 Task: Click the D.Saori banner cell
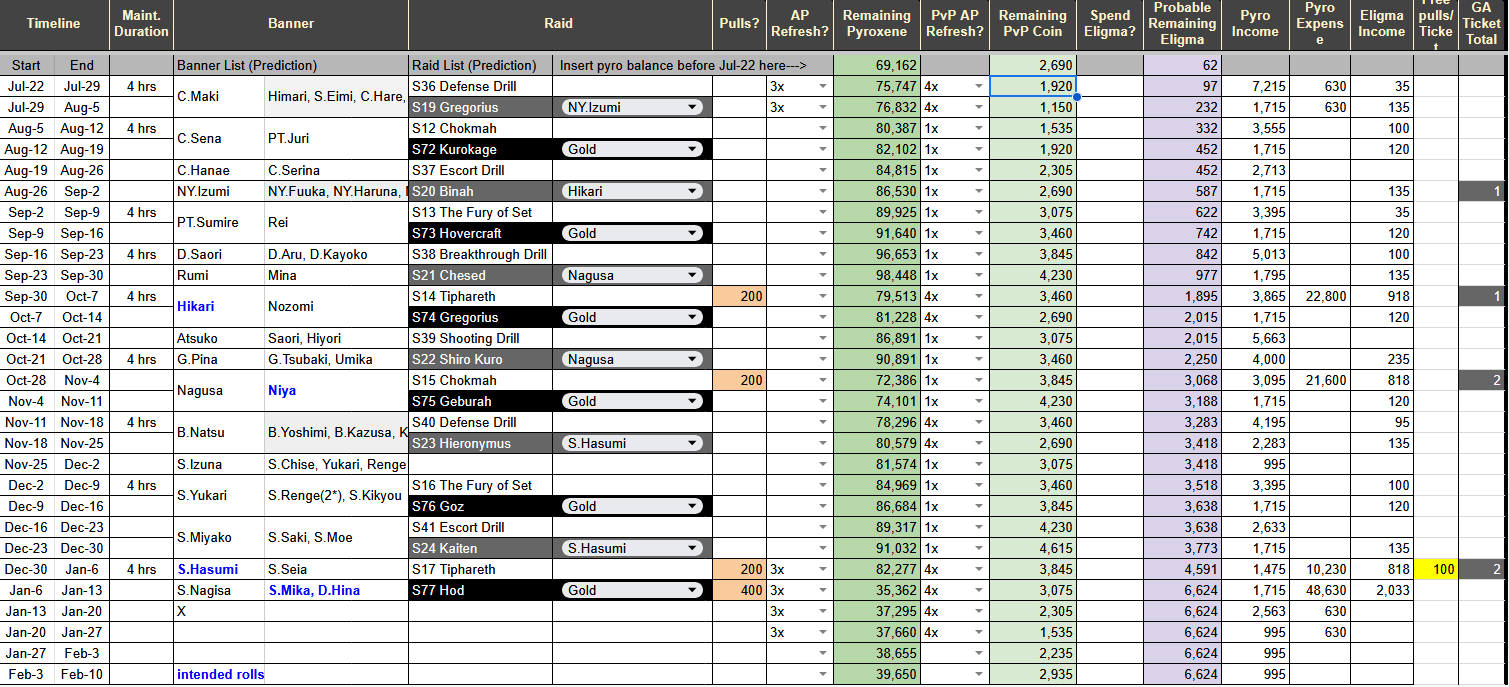click(219, 255)
